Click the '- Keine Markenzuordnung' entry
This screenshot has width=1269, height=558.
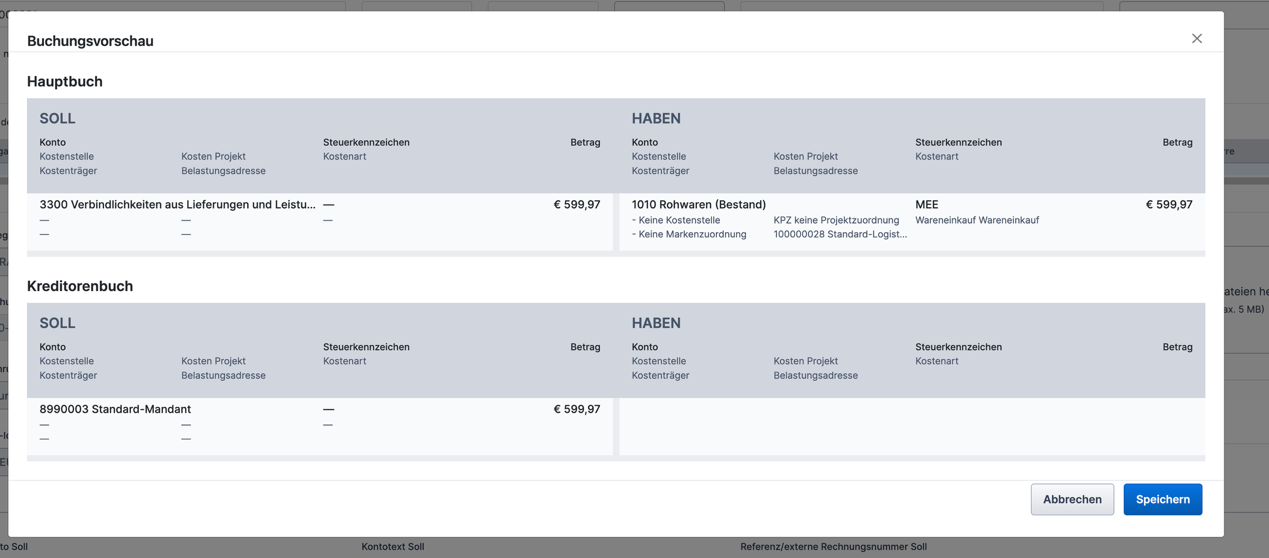coord(688,234)
